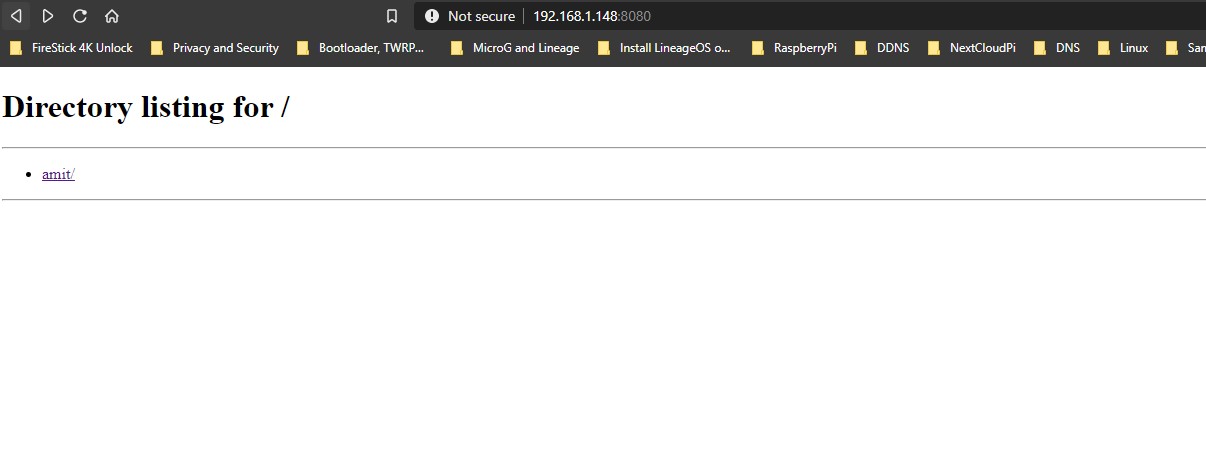Expand the NextCloudPi bookmark folder

(973, 48)
